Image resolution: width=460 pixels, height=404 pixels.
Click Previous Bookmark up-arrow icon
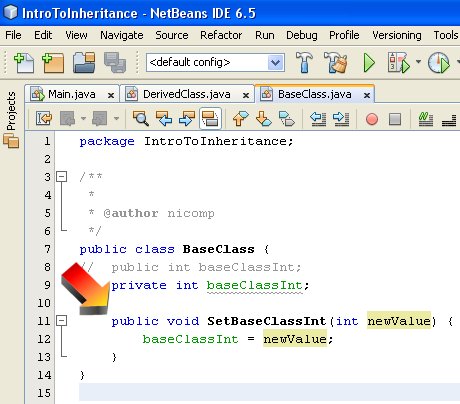[240, 118]
